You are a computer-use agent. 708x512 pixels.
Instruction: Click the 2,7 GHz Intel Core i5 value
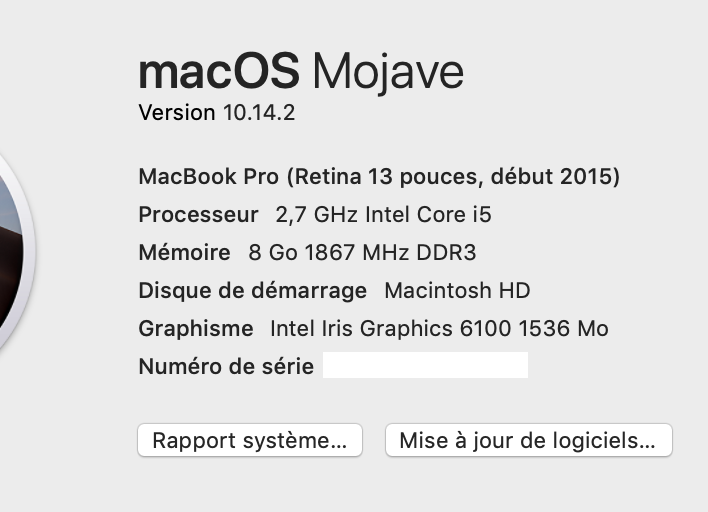tap(383, 215)
